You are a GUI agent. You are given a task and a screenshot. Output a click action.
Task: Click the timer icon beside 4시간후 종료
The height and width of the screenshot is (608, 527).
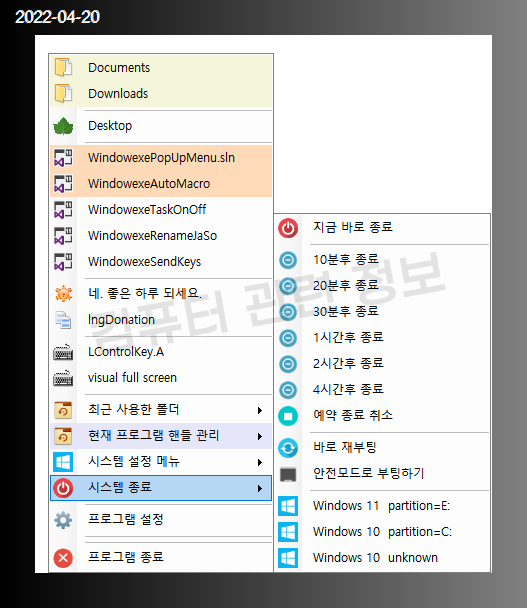point(288,390)
